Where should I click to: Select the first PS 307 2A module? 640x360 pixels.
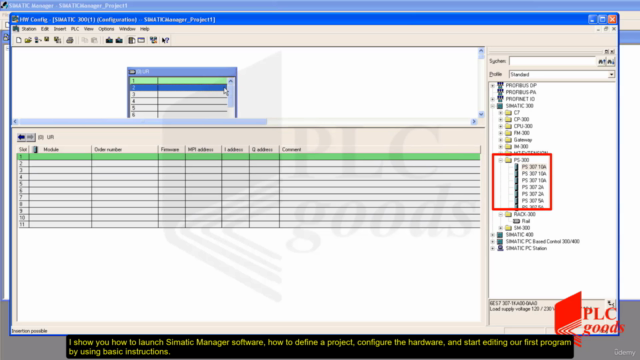click(x=533, y=187)
